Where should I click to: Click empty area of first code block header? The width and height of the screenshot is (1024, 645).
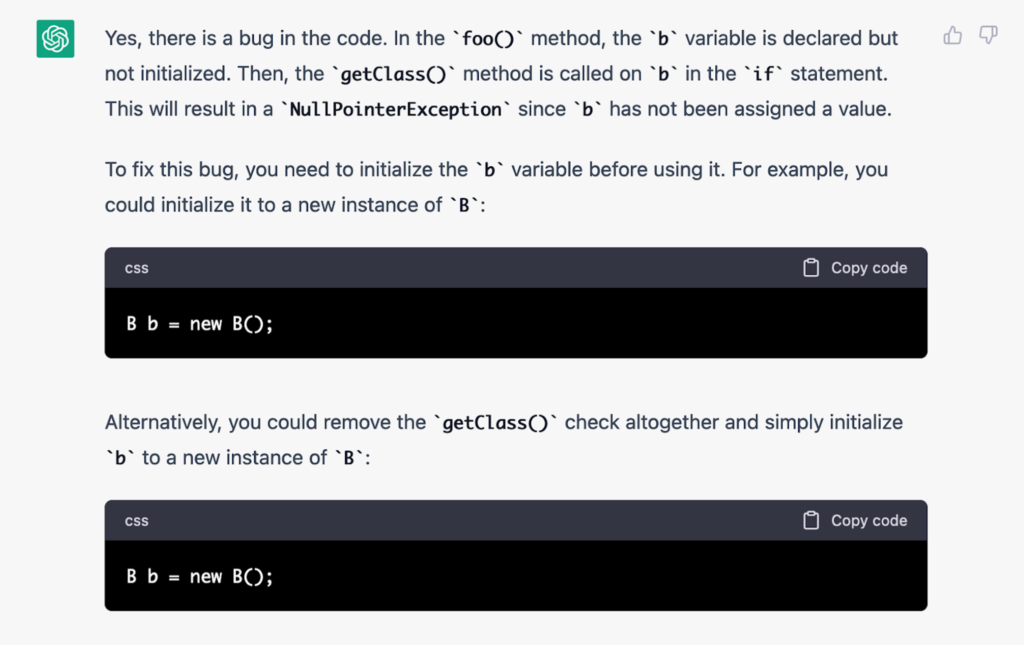click(x=470, y=268)
